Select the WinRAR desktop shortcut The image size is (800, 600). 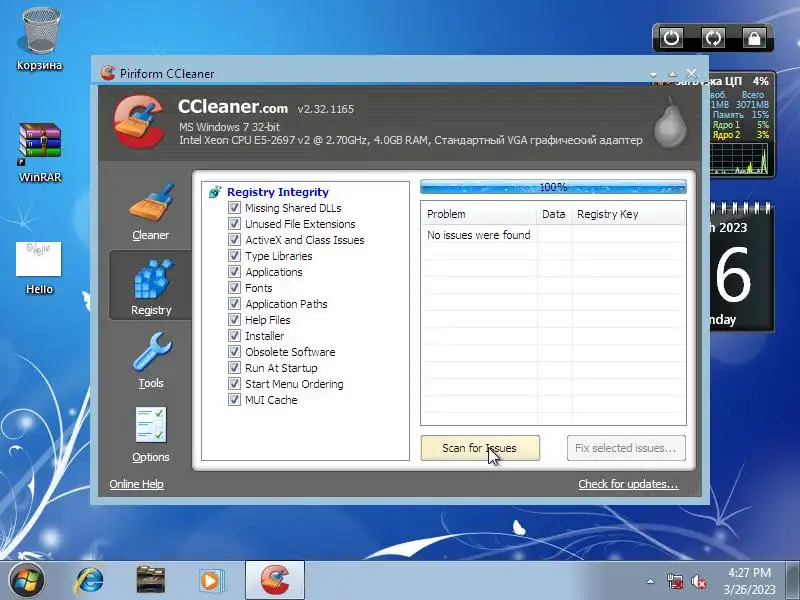click(x=40, y=153)
